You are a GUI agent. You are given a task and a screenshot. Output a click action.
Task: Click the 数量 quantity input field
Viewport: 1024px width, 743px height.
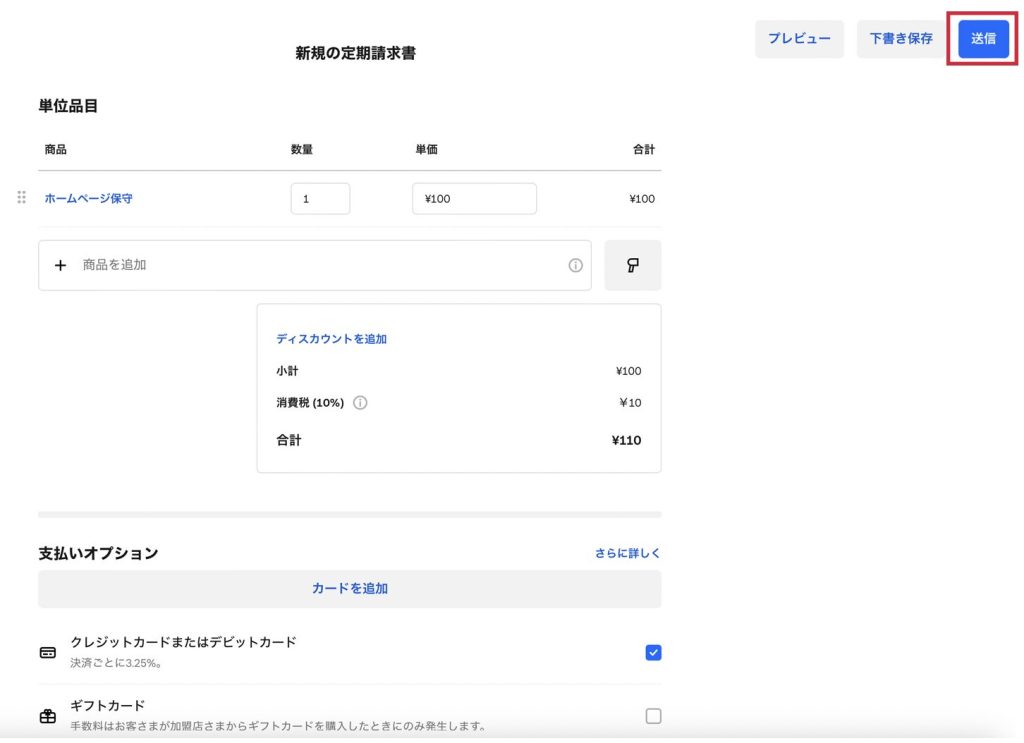(320, 199)
